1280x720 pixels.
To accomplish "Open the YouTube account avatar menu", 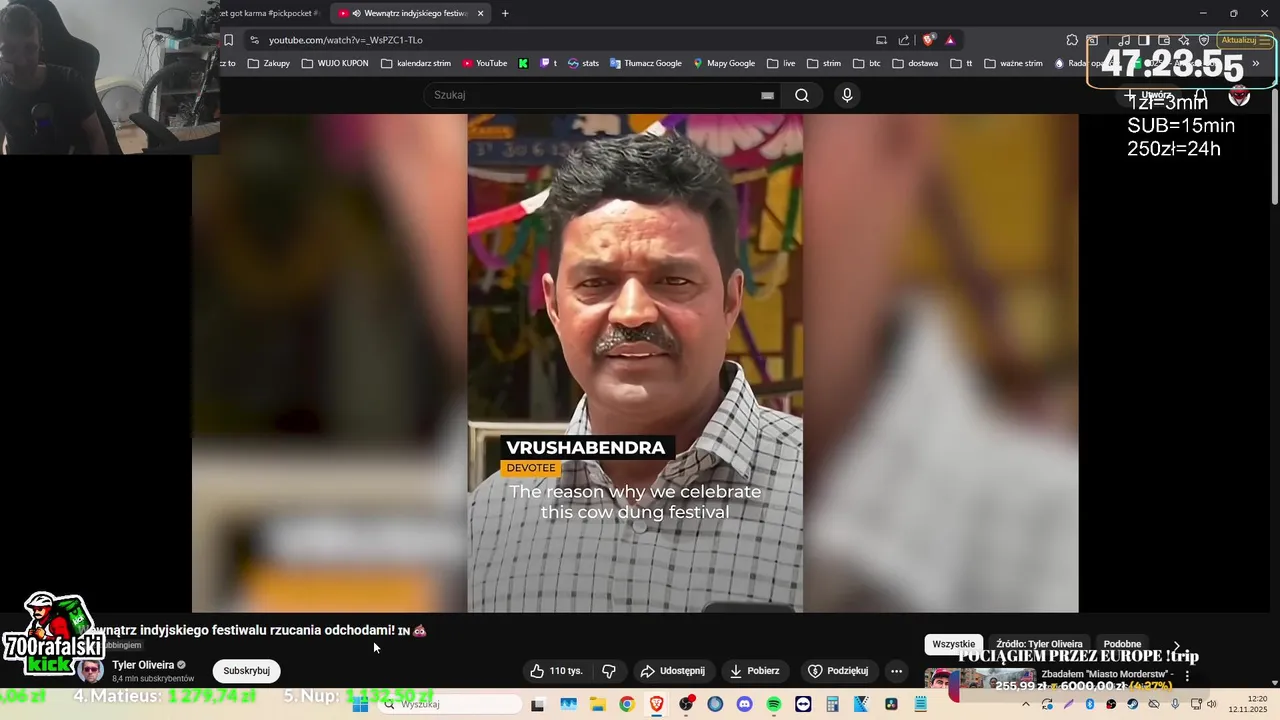I will [x=1239, y=95].
